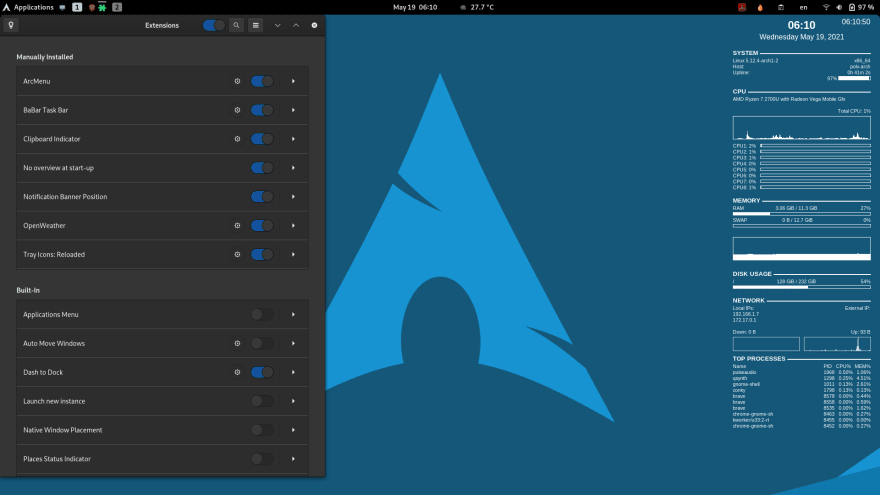Click the search icon in Extensions header

tap(236, 25)
